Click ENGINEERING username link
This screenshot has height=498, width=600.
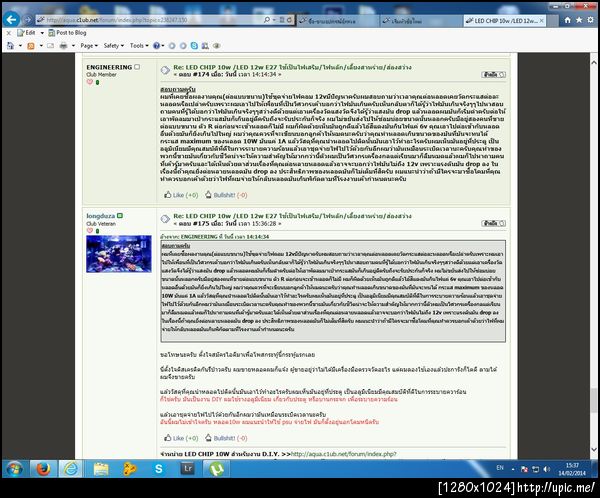point(109,67)
